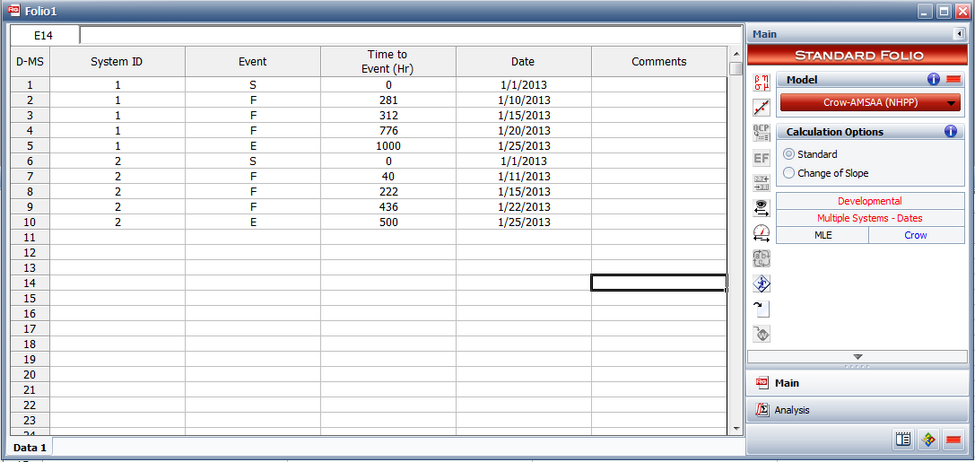The height and width of the screenshot is (462, 975).
Task: Click the blue diamond running-figure icon
Action: pos(761,284)
